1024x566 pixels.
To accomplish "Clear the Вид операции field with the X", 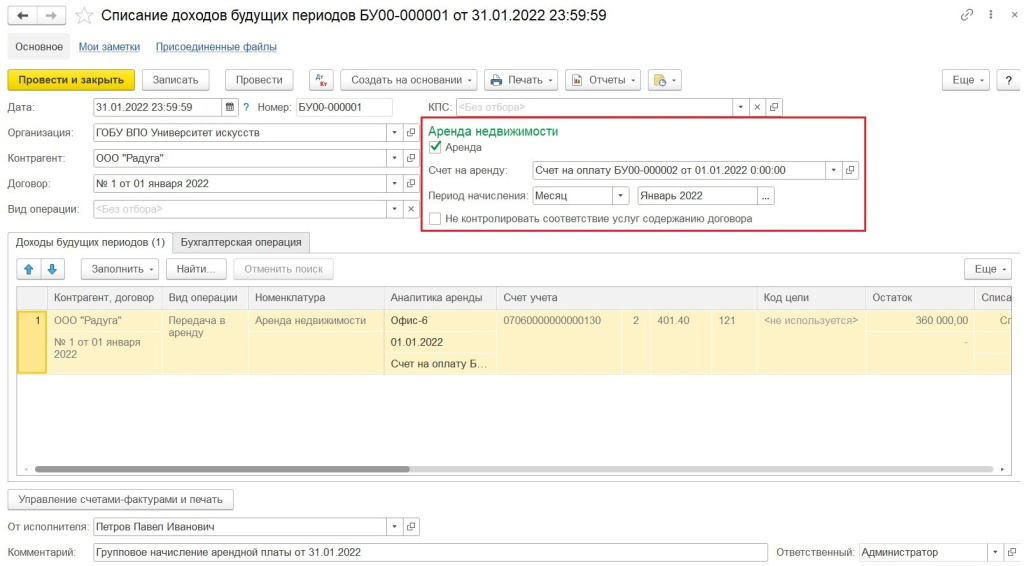I will click(410, 209).
